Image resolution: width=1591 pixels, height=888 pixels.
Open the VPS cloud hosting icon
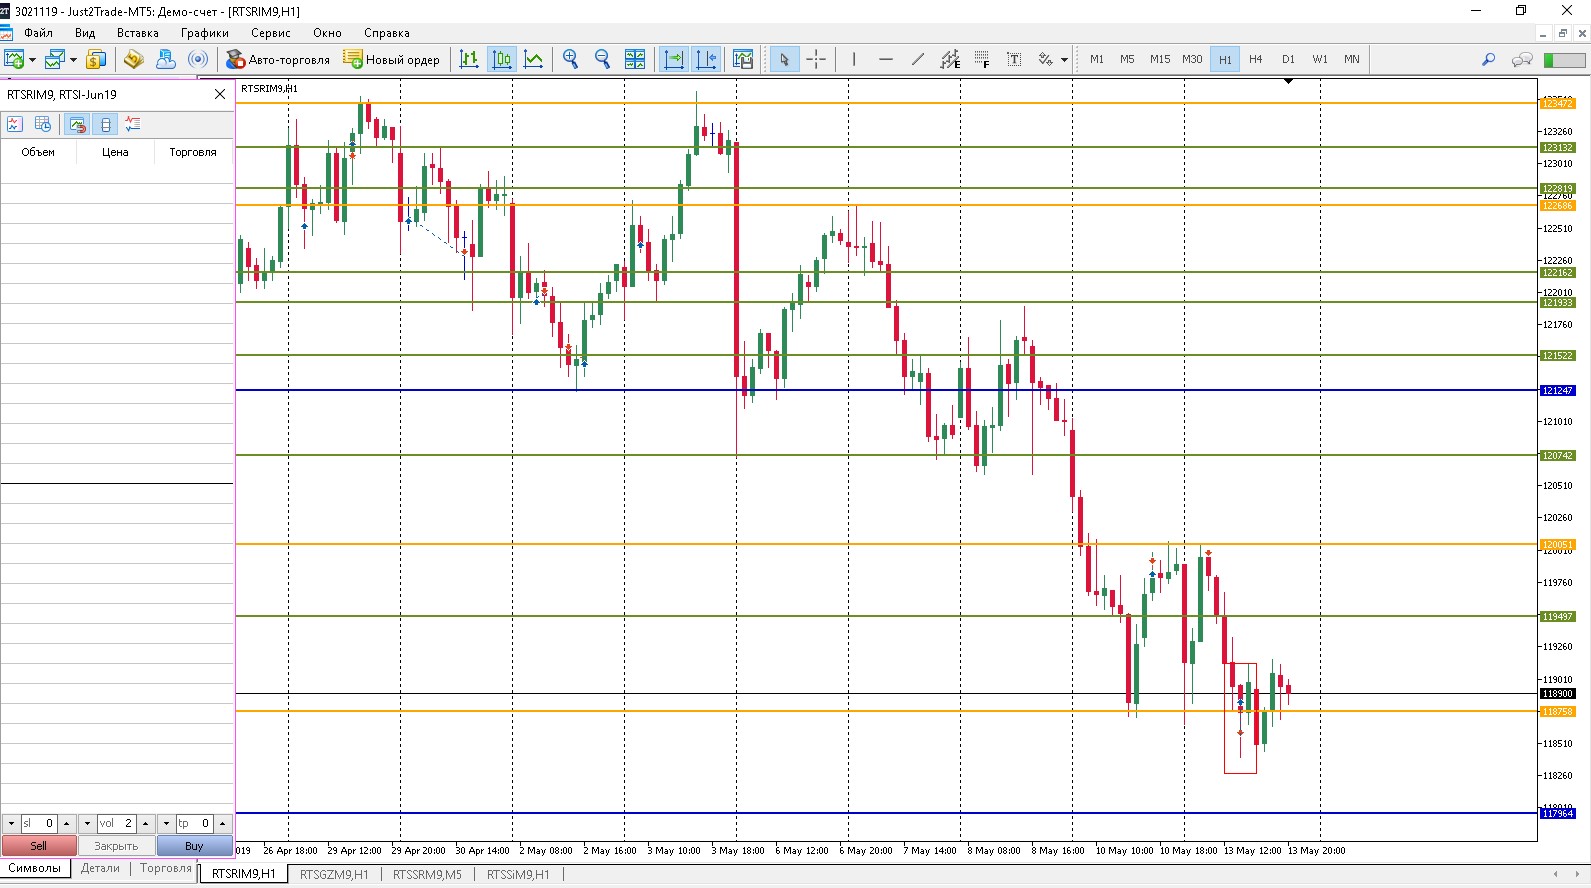(165, 59)
